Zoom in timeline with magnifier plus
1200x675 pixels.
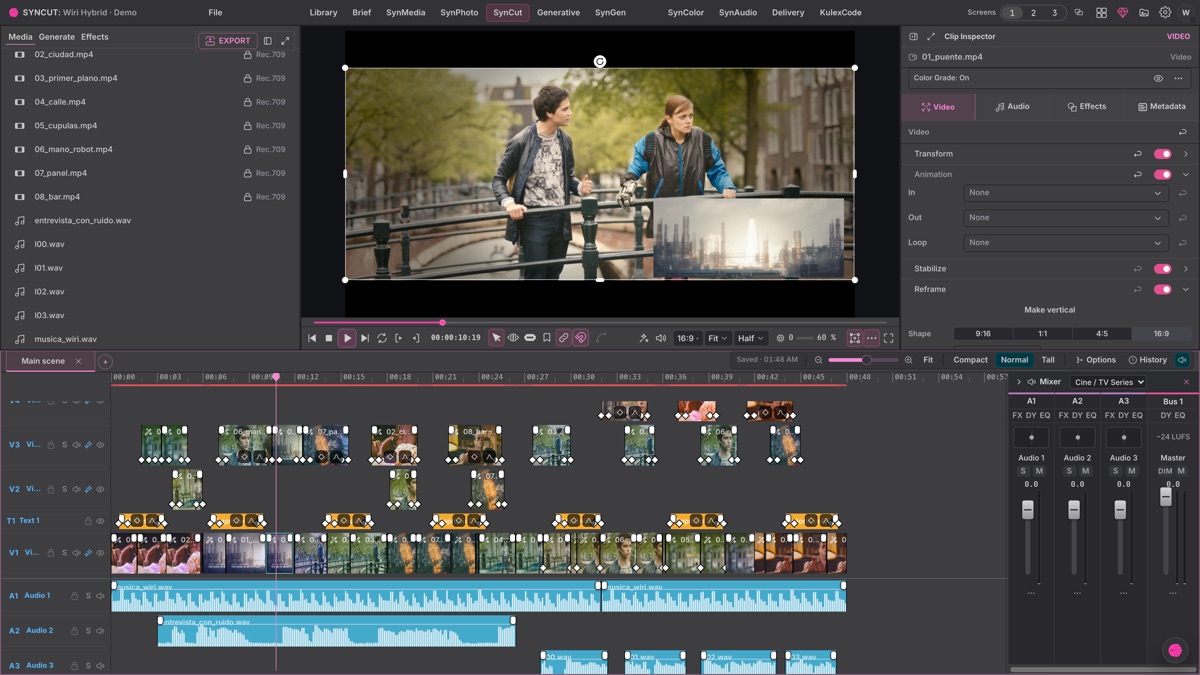tap(908, 360)
